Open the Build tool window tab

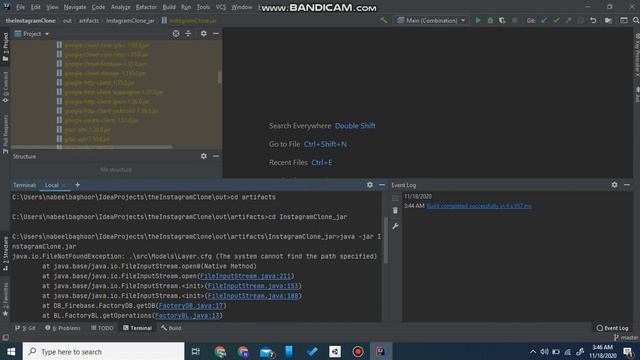pos(171,328)
